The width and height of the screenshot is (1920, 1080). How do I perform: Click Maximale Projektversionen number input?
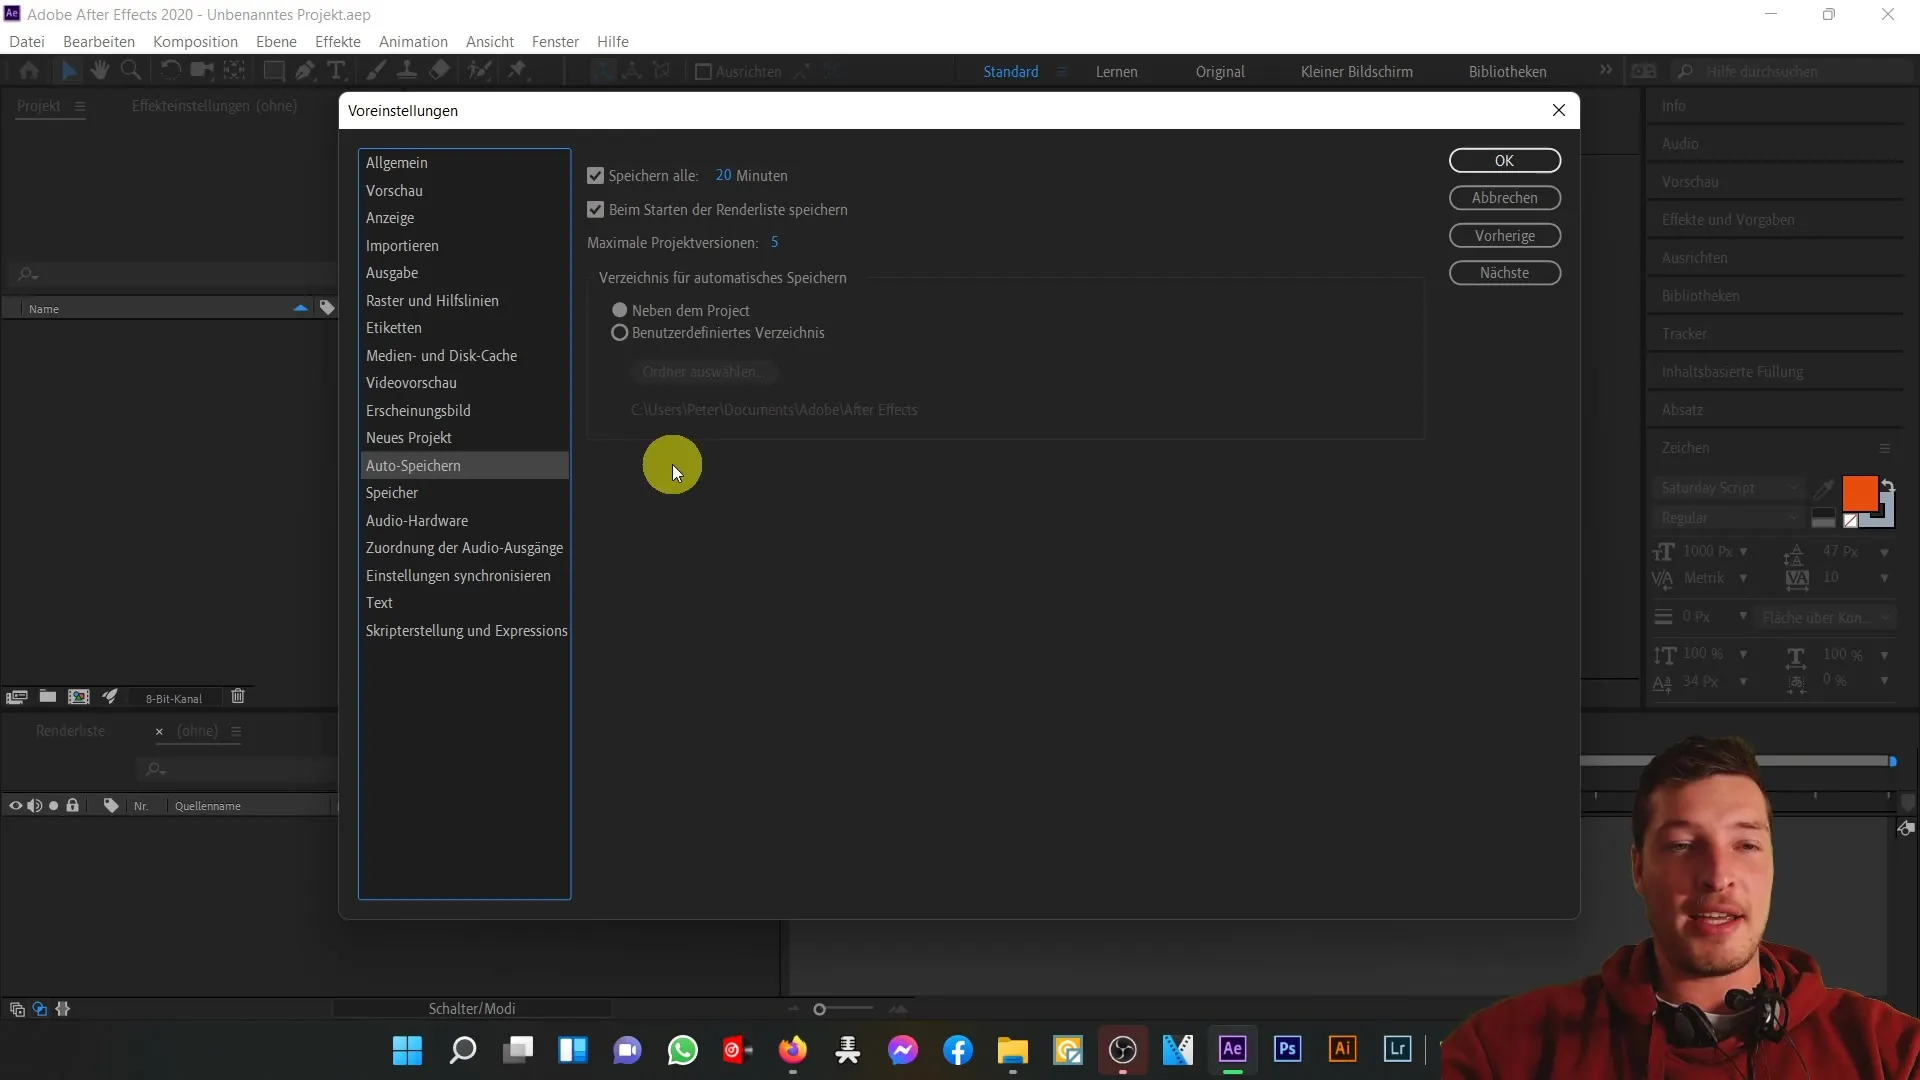coord(774,243)
